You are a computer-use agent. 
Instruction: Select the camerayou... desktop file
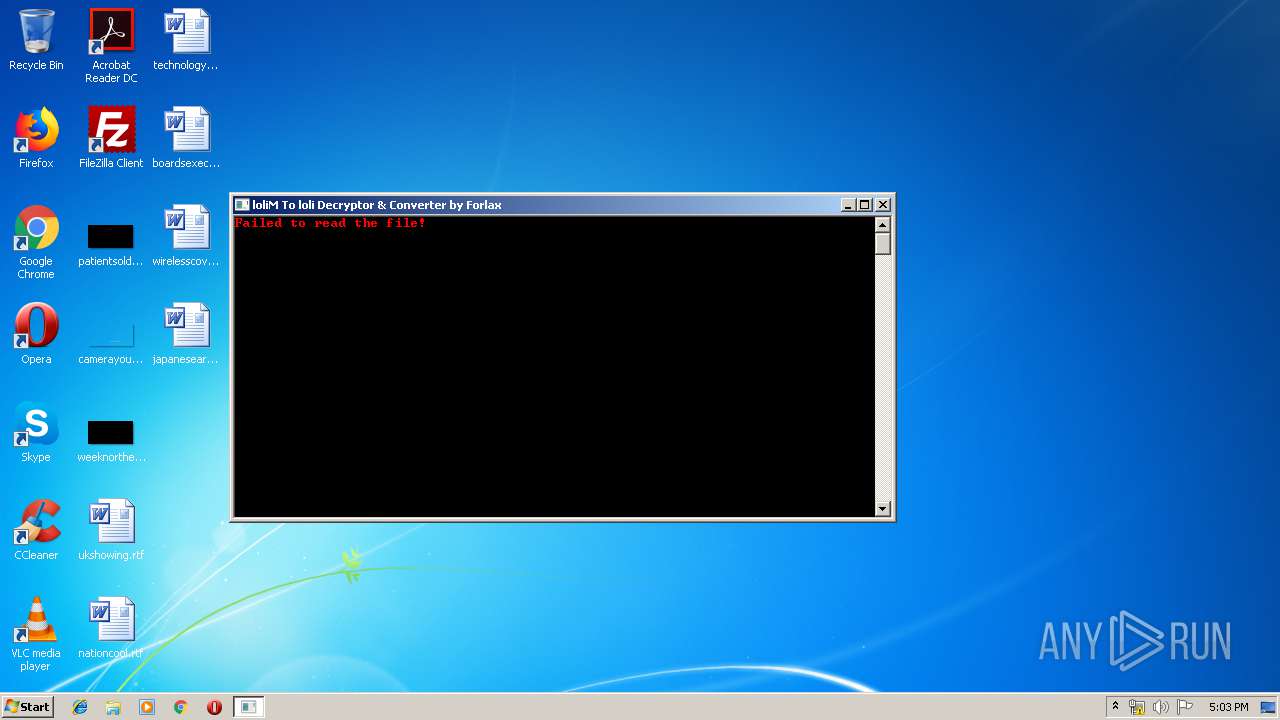(111, 344)
